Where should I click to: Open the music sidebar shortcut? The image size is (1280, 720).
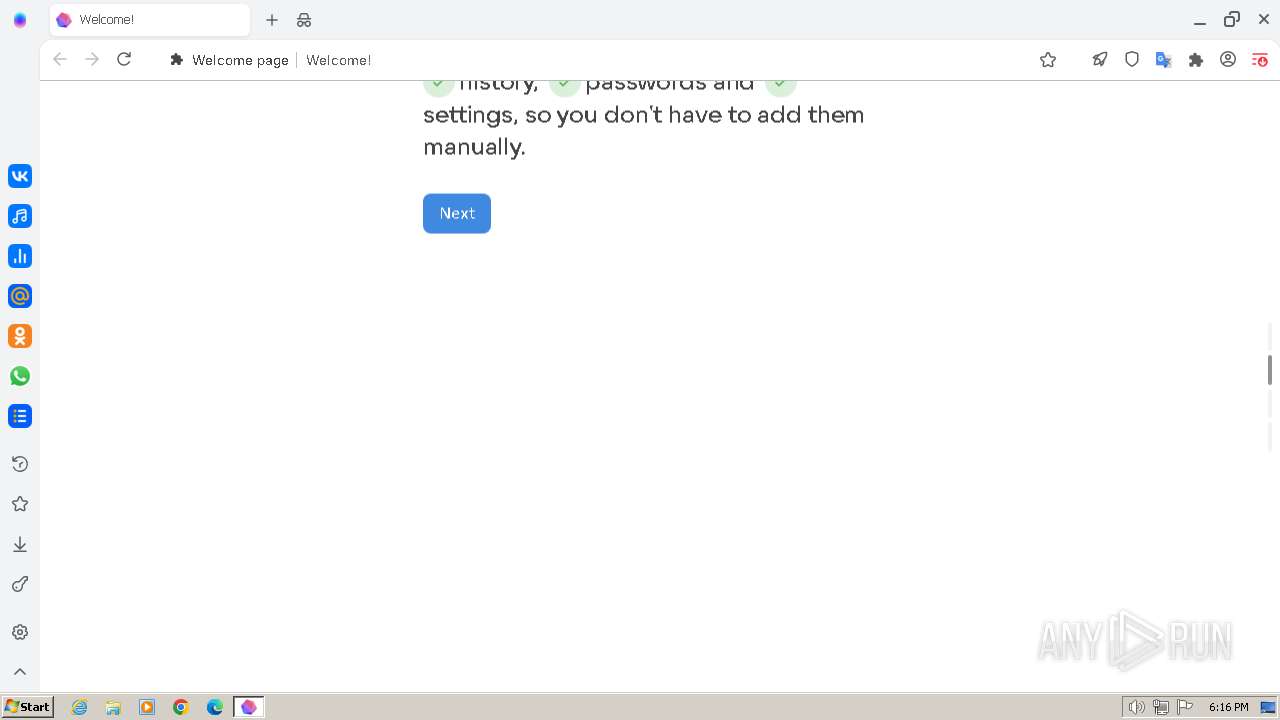tap(20, 216)
